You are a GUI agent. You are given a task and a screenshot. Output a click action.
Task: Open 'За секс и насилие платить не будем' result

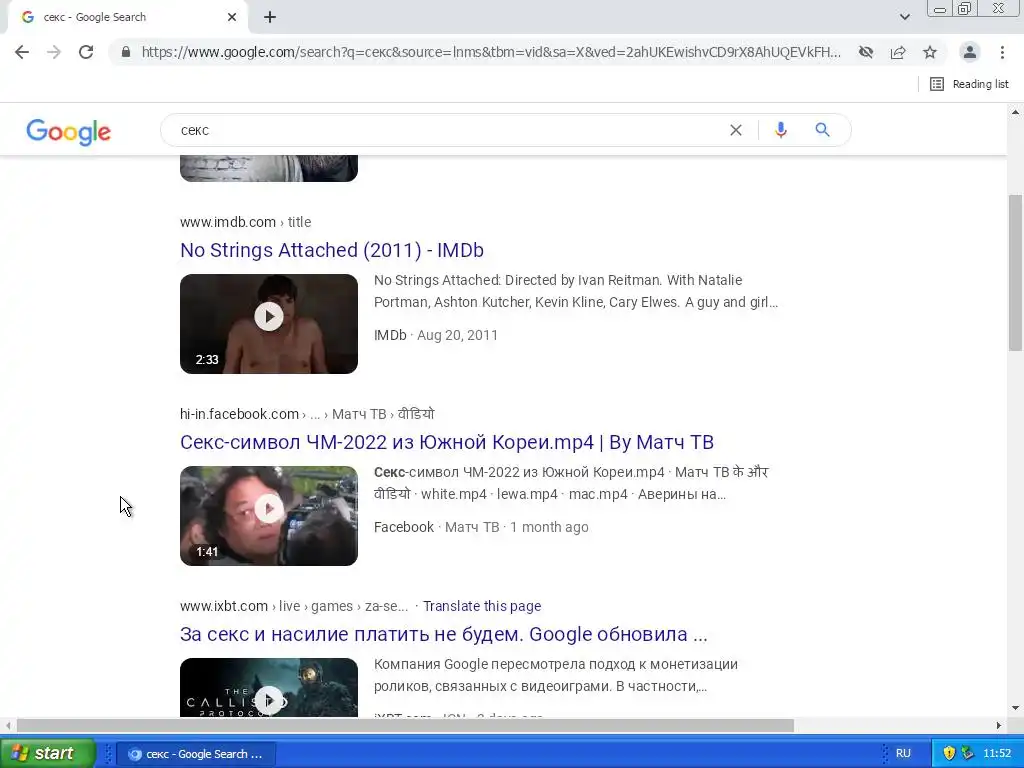pos(443,634)
